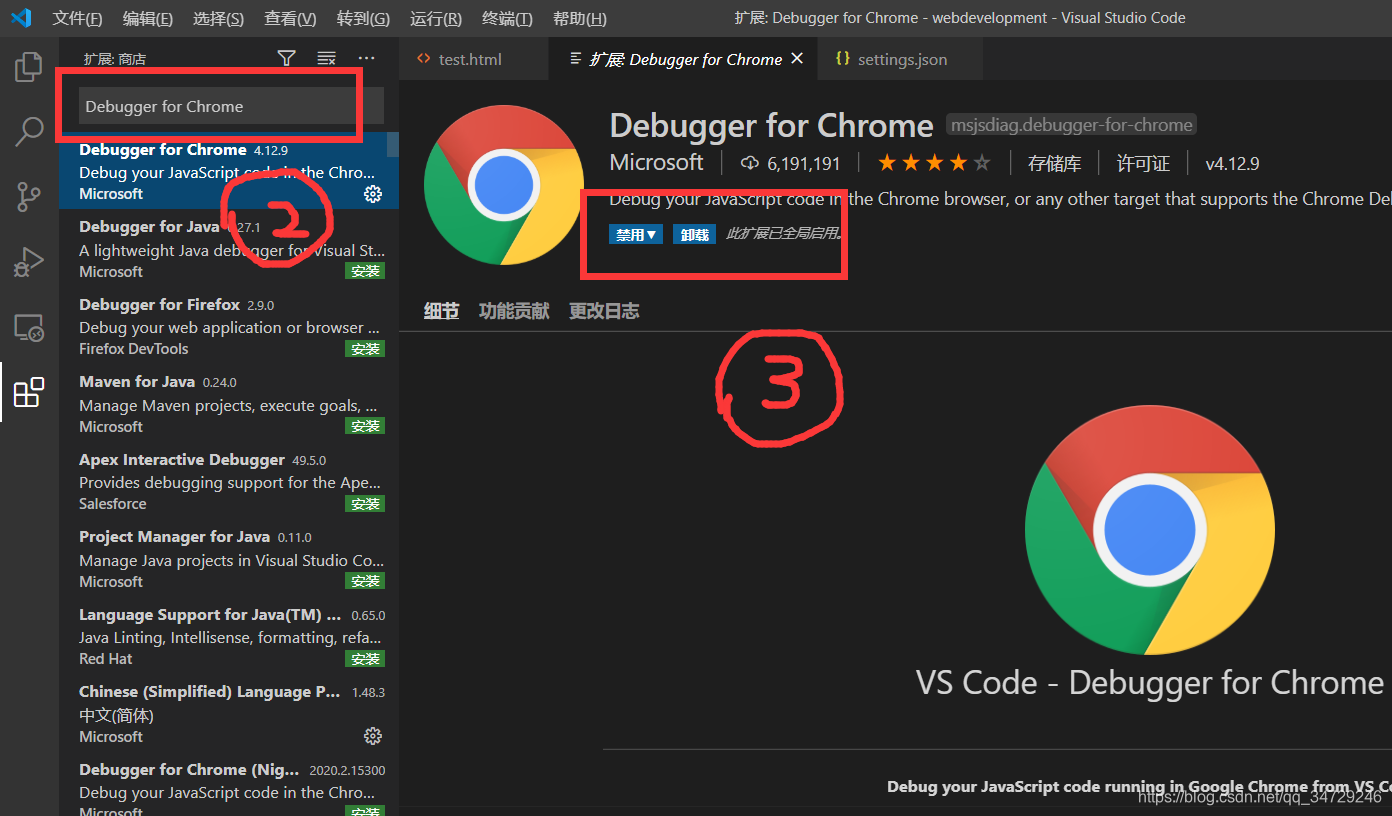Expand the 禁用 disable dropdown arrow
The height and width of the screenshot is (816, 1392).
(650, 233)
